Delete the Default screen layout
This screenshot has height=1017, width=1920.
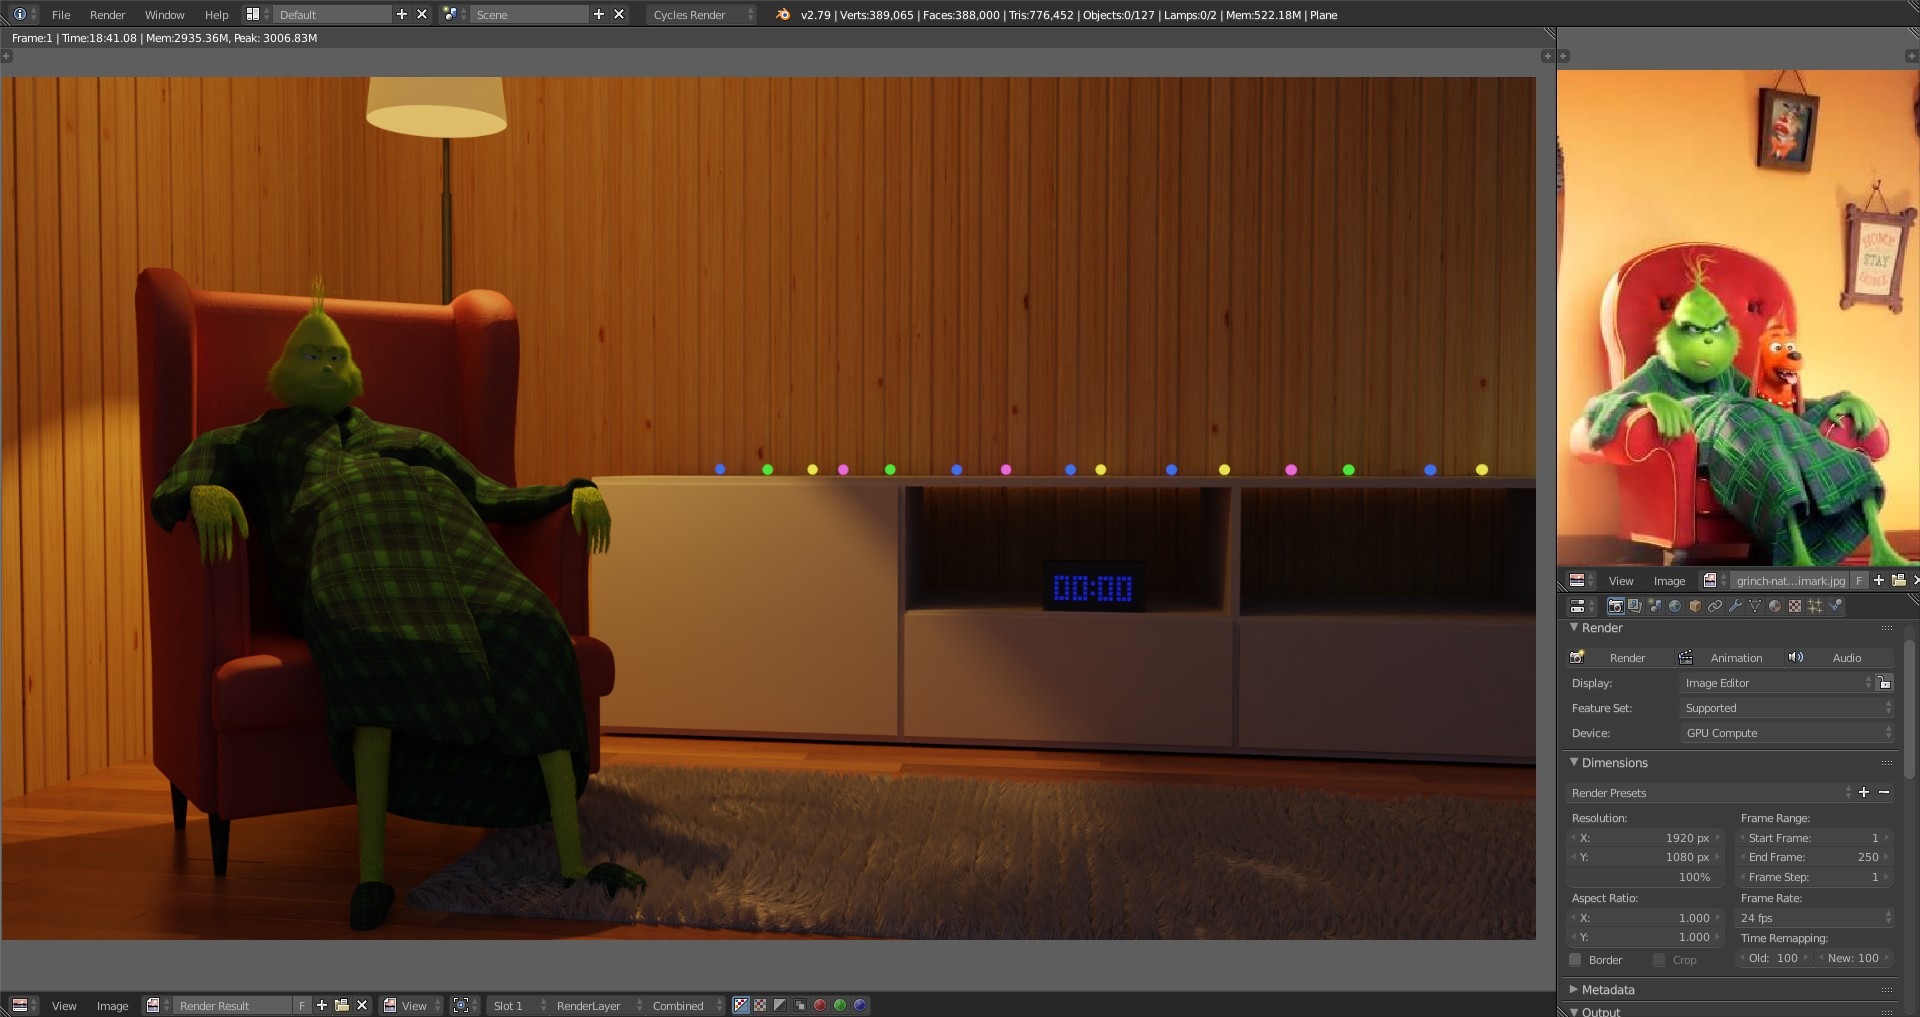[422, 14]
